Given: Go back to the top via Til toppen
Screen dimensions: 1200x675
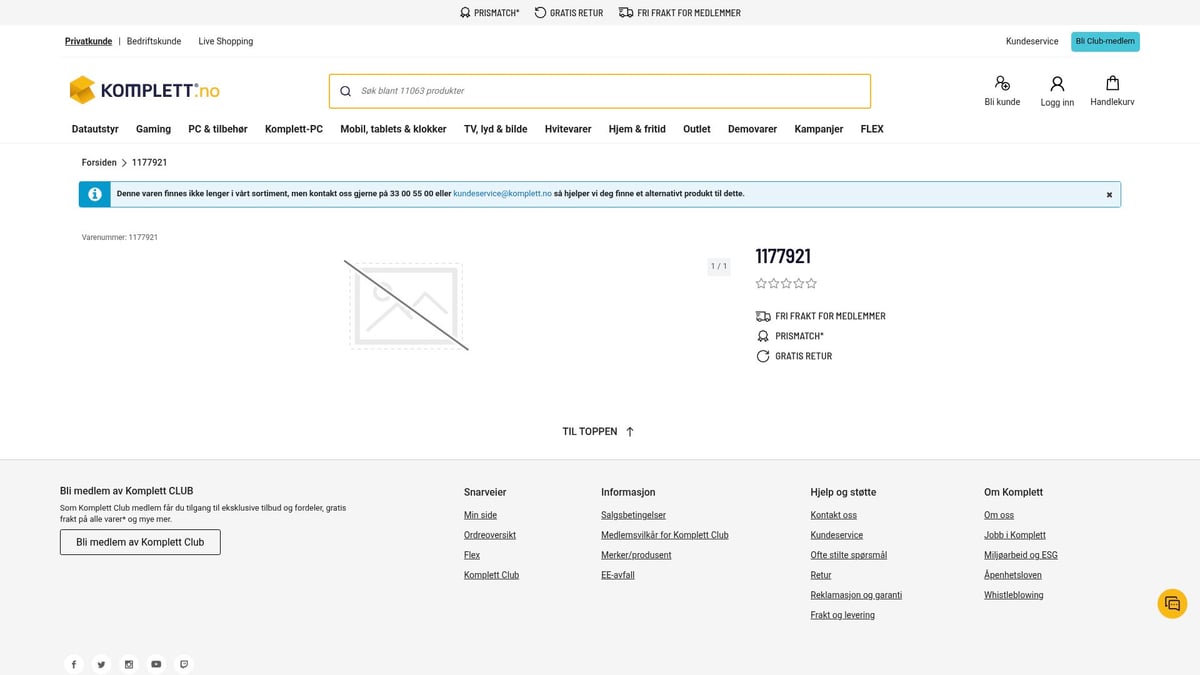Looking at the screenshot, I should click(598, 432).
